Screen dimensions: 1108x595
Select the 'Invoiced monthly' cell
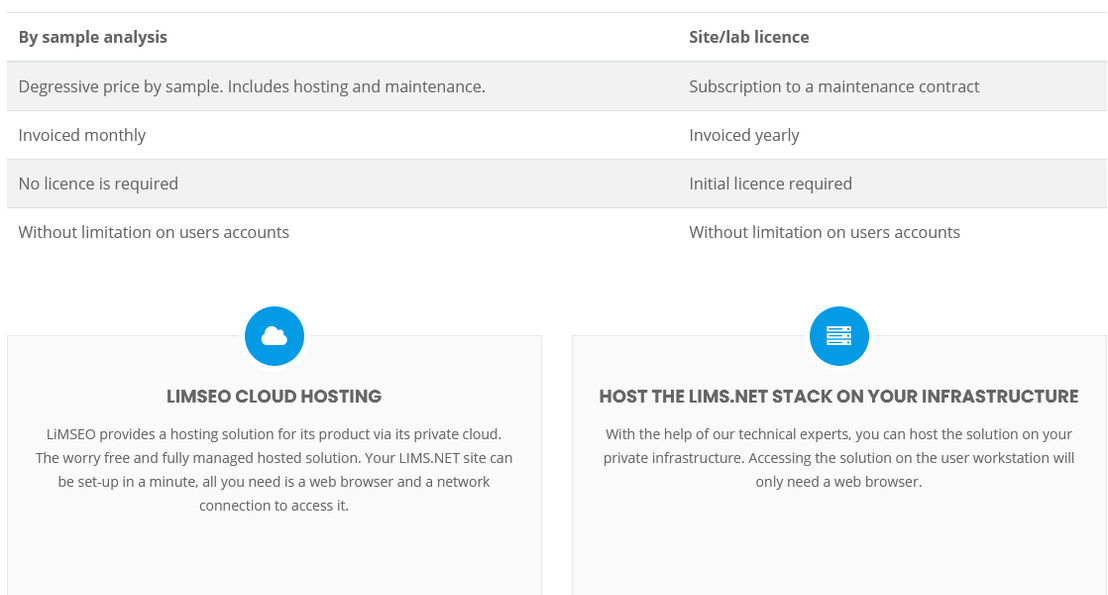[x=342, y=135]
